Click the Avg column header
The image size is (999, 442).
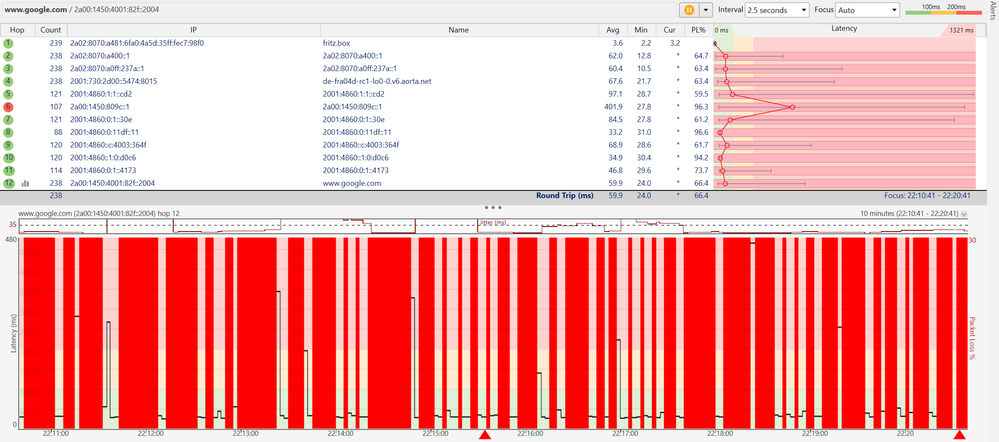613,29
